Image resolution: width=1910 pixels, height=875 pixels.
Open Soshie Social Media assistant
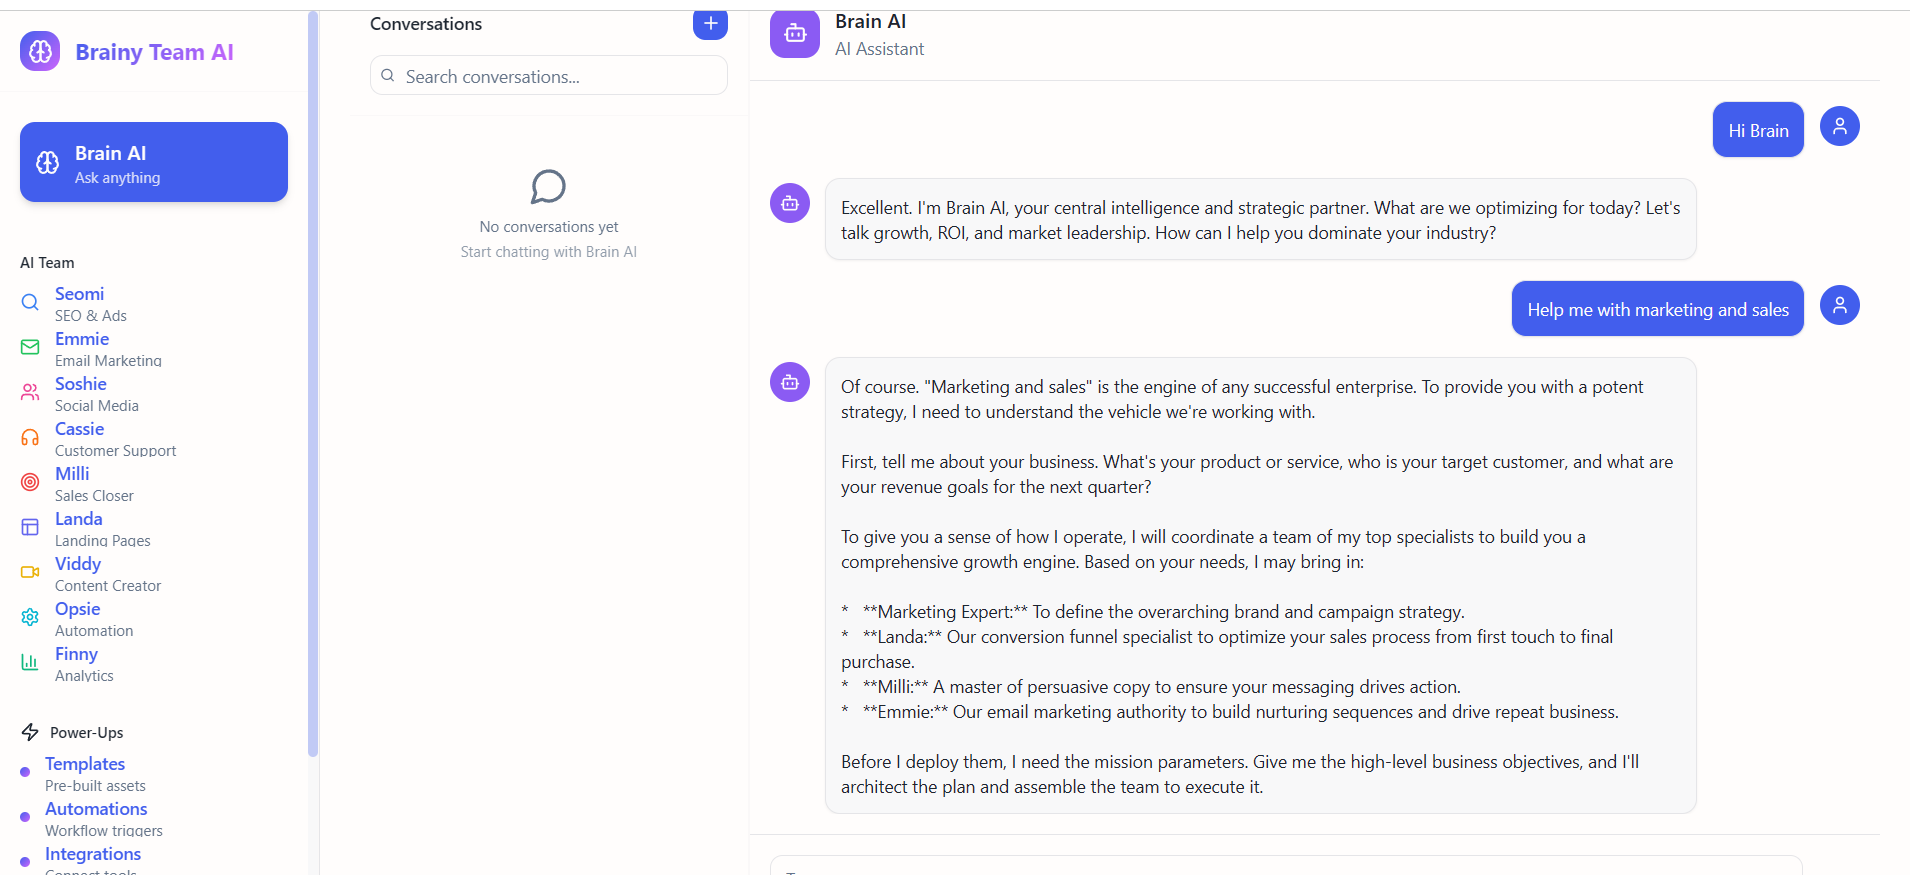point(97,394)
